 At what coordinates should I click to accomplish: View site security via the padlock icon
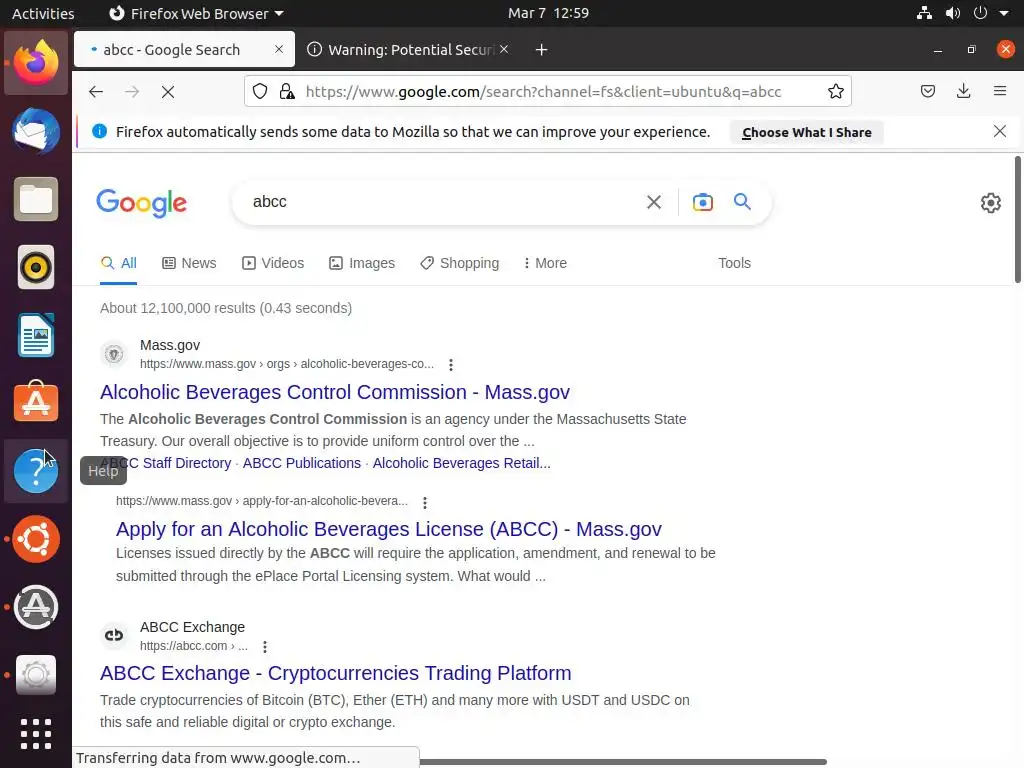tap(287, 91)
